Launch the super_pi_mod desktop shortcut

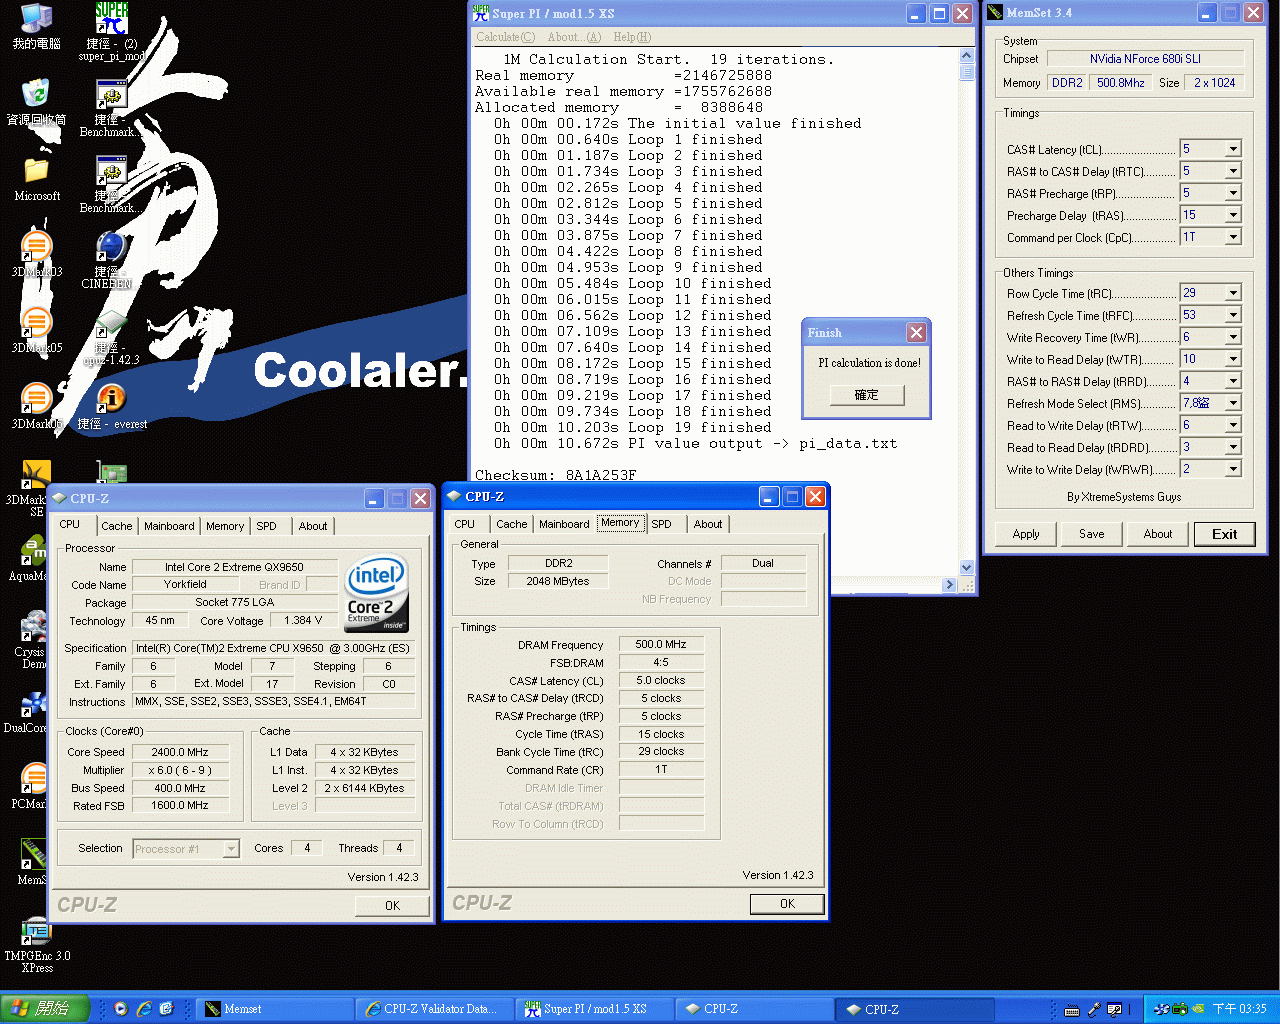pos(111,32)
